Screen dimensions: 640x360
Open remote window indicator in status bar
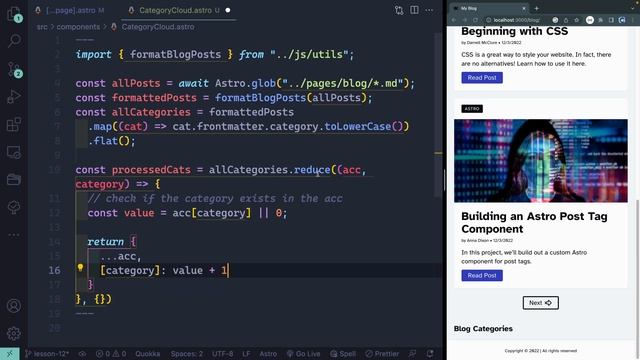click(x=9, y=353)
